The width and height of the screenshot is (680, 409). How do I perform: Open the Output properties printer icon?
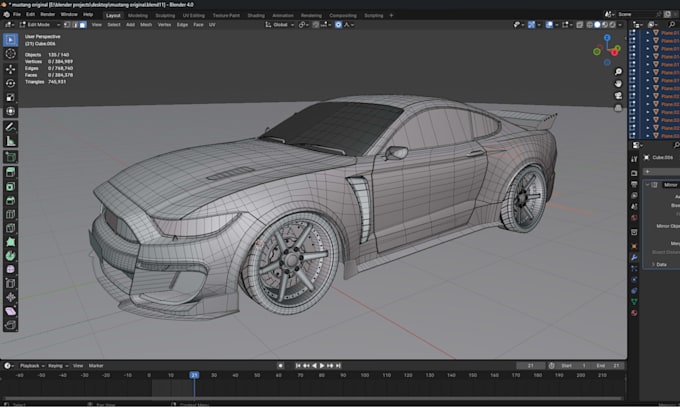tap(634, 184)
